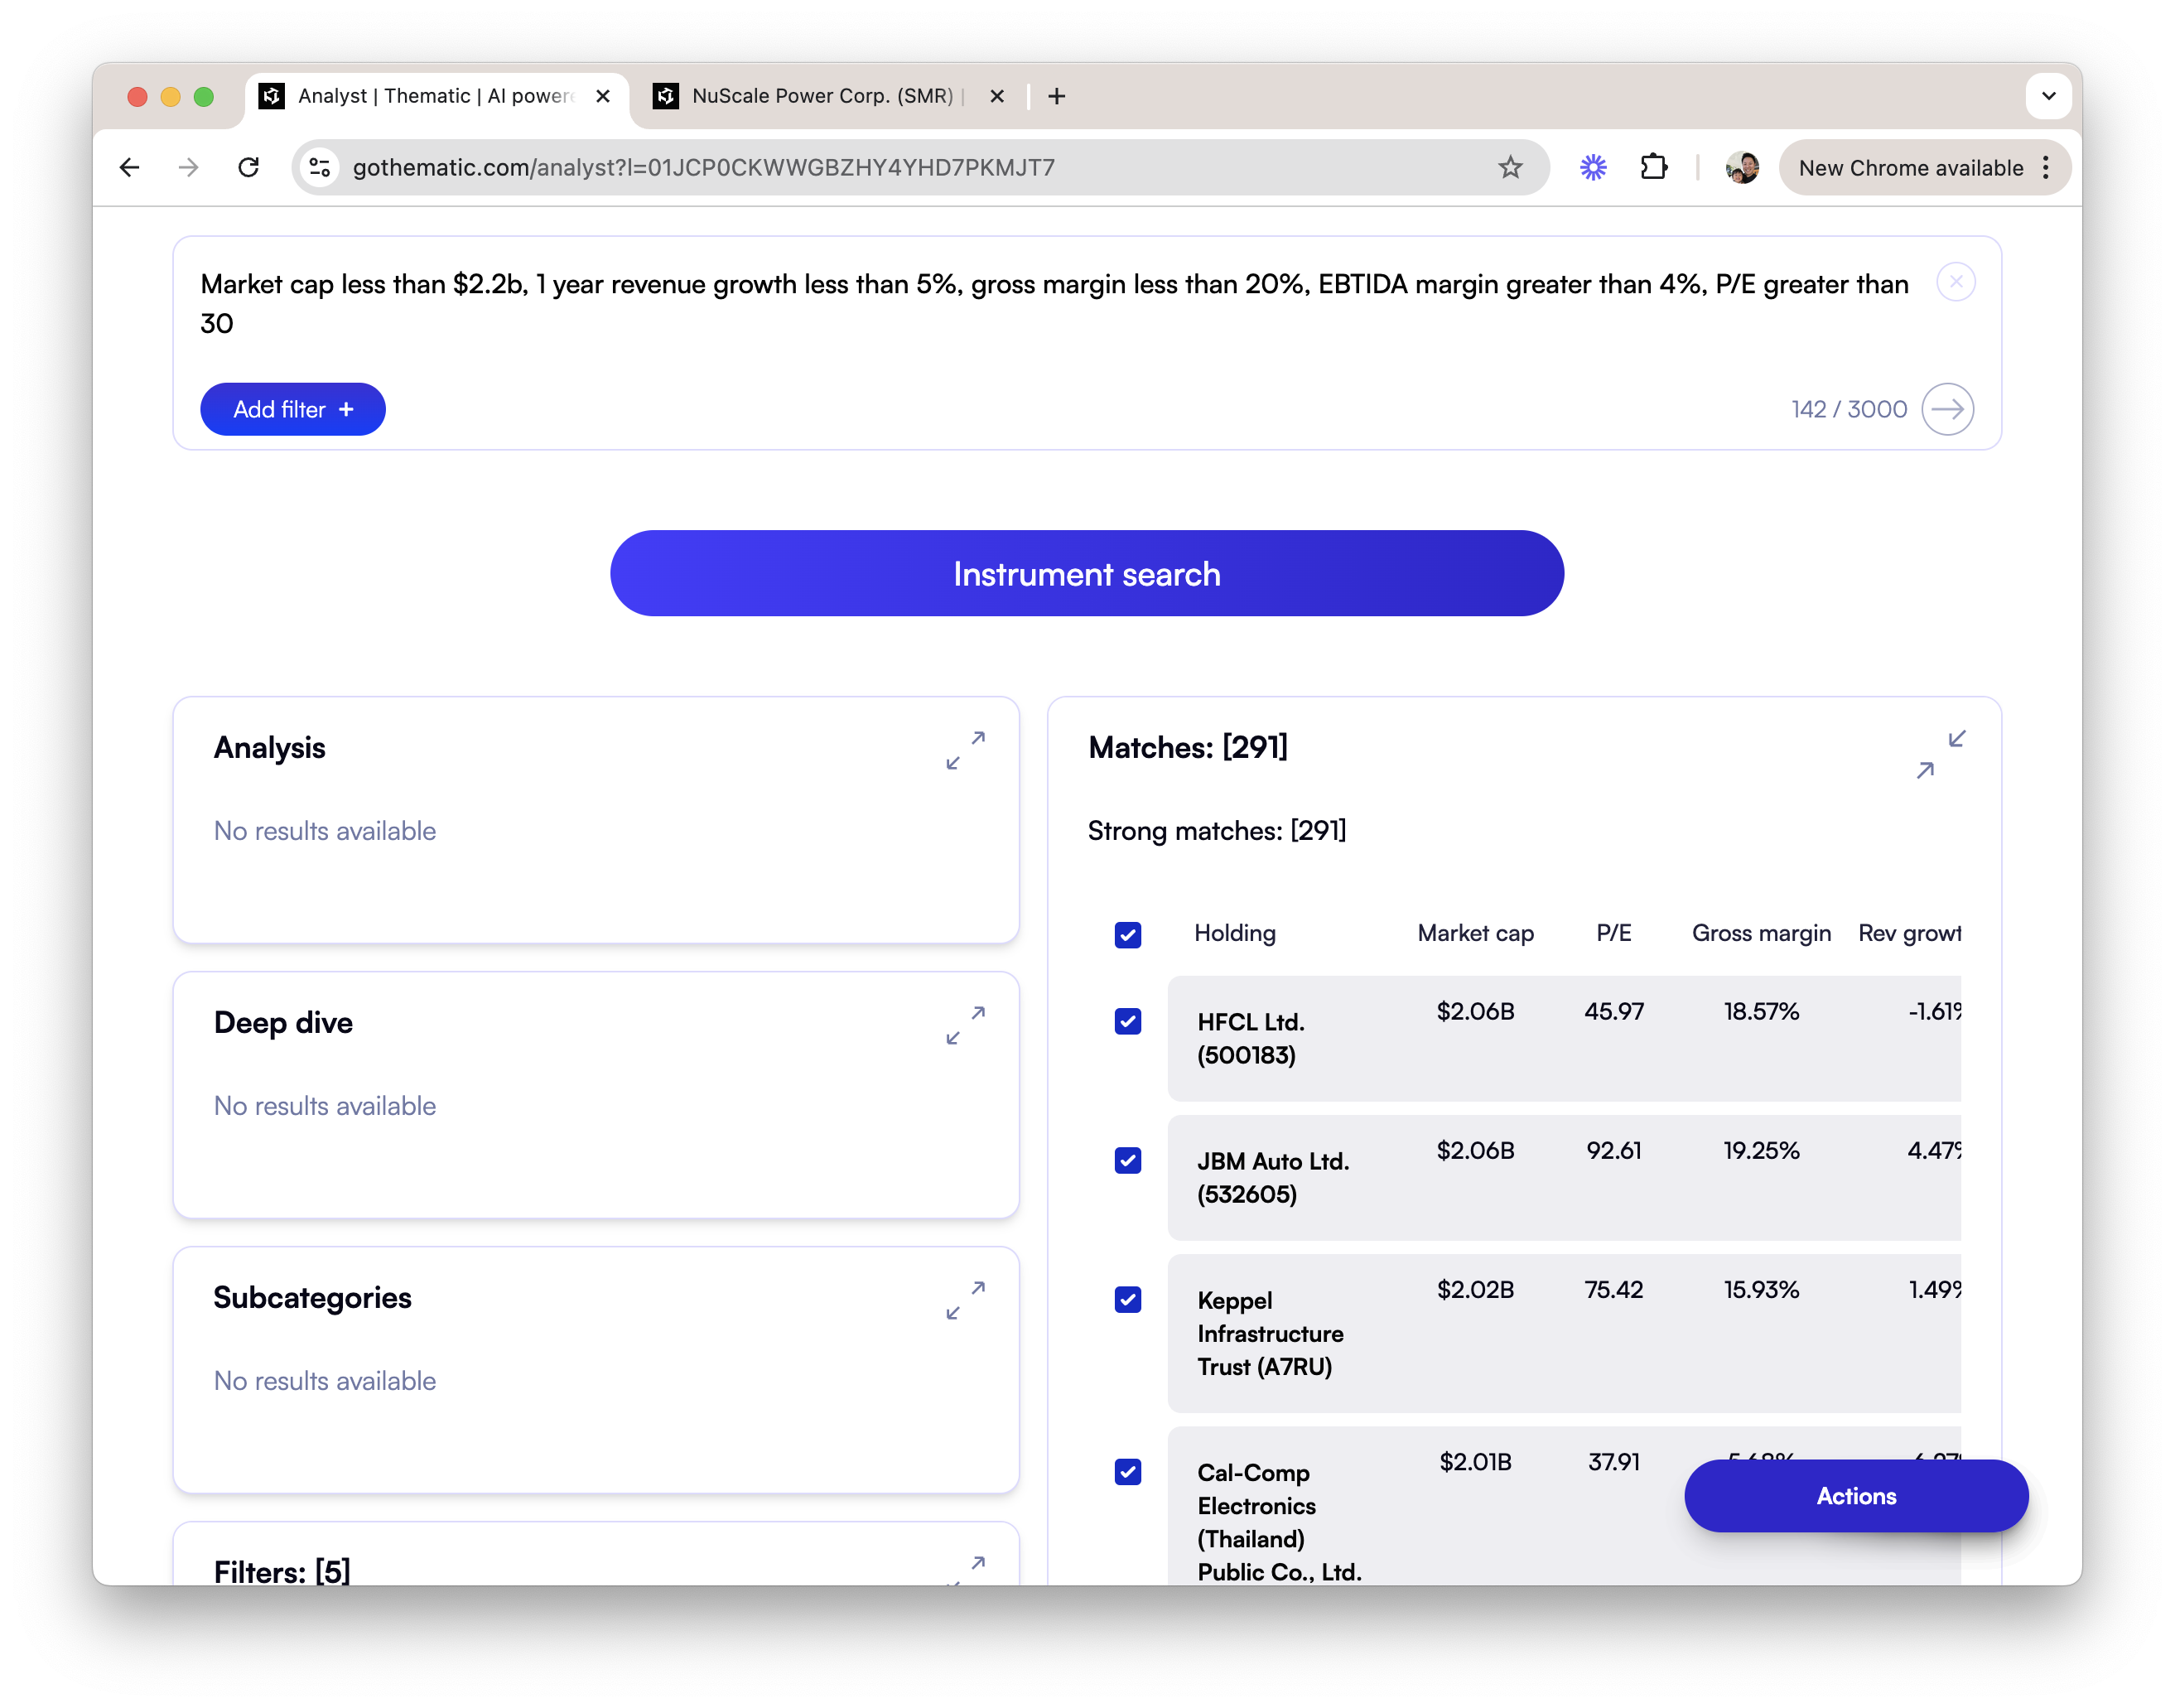Select the 92.61 P/E value
Image resolution: width=2175 pixels, height=1708 pixels.
click(1613, 1150)
